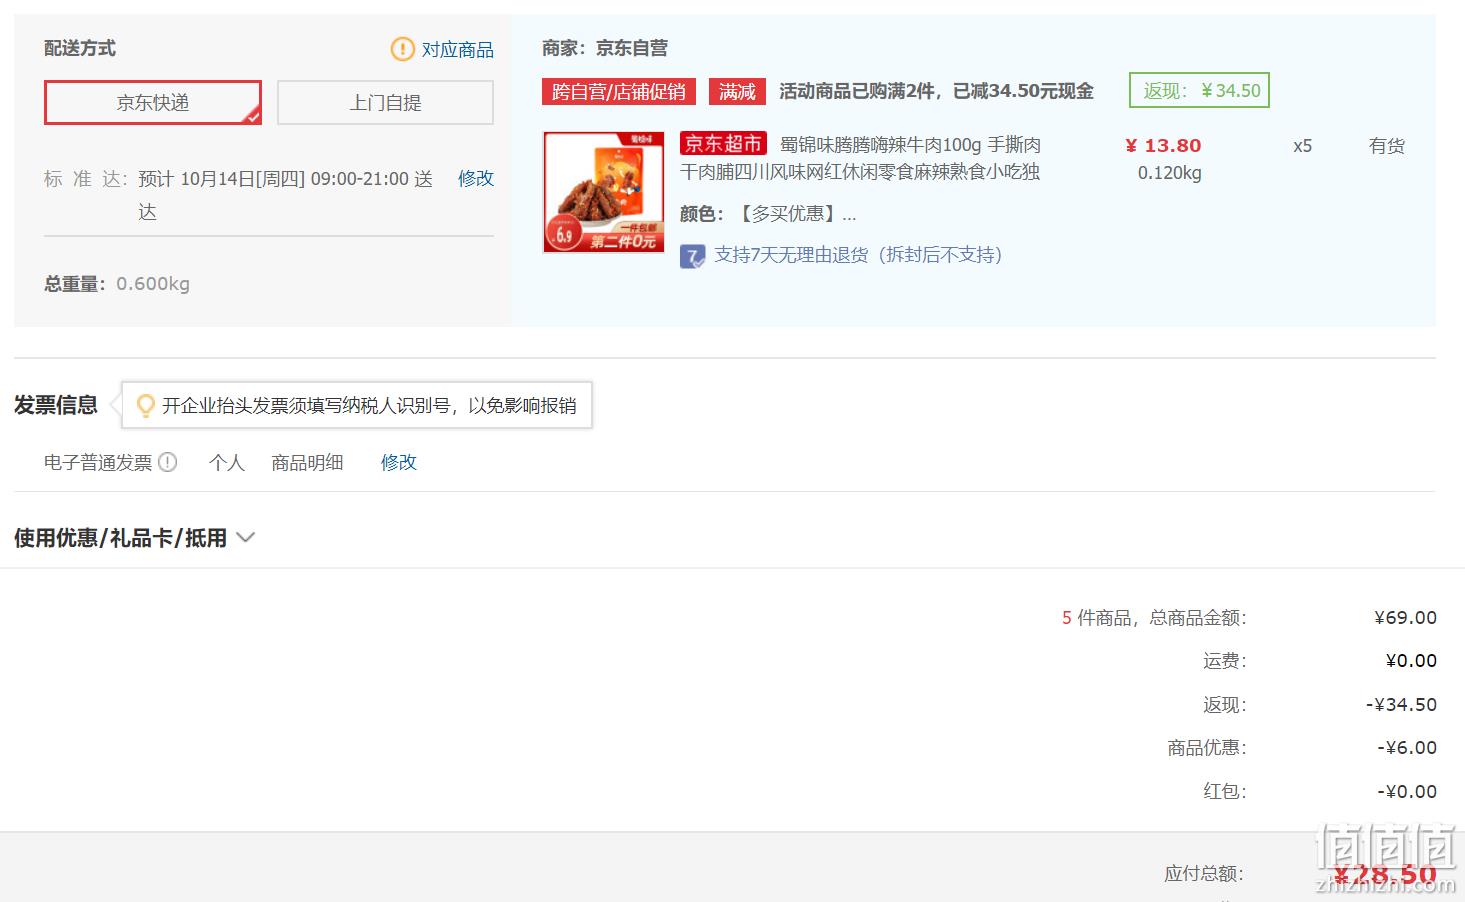Click the 应付总额 label
Viewport: 1465px width, 902px height.
tap(1204, 874)
